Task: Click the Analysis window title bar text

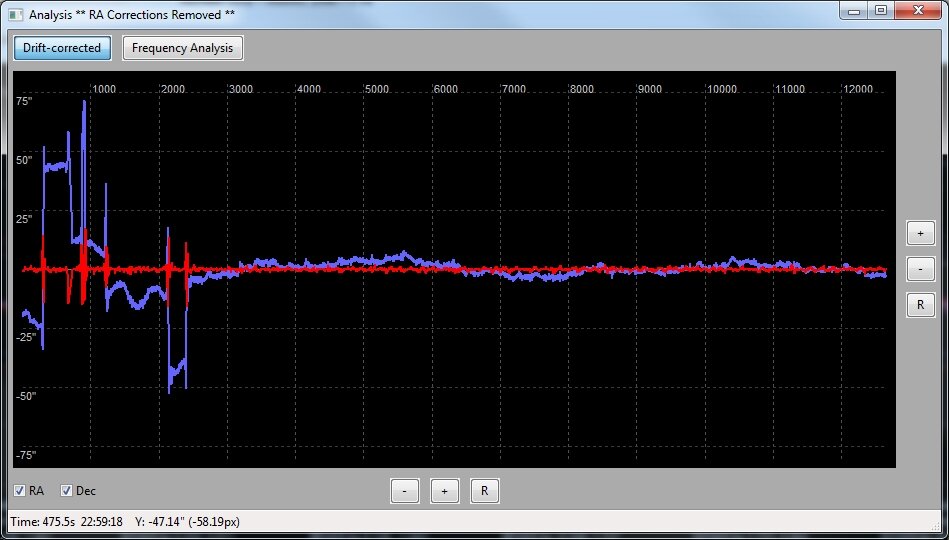Action: click(132, 15)
